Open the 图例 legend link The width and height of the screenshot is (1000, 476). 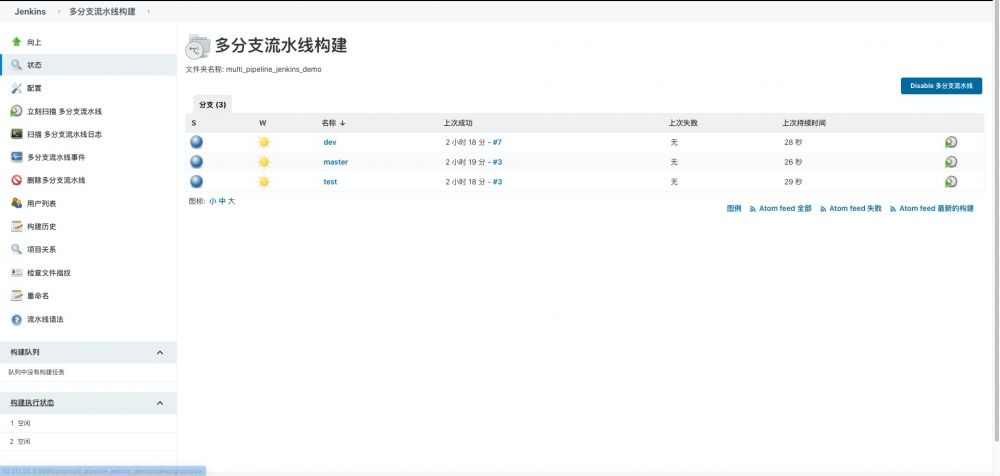pyautogui.click(x=734, y=209)
